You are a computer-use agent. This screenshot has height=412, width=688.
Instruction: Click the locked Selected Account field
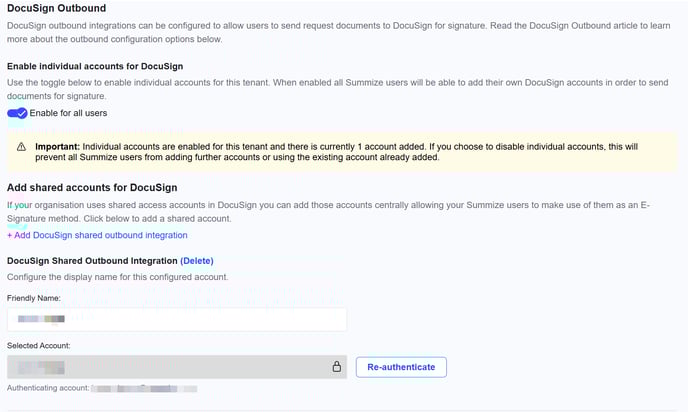pyautogui.click(x=170, y=367)
